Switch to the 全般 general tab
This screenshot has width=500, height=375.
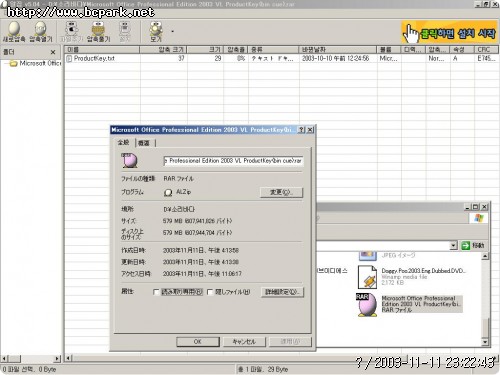(x=124, y=142)
